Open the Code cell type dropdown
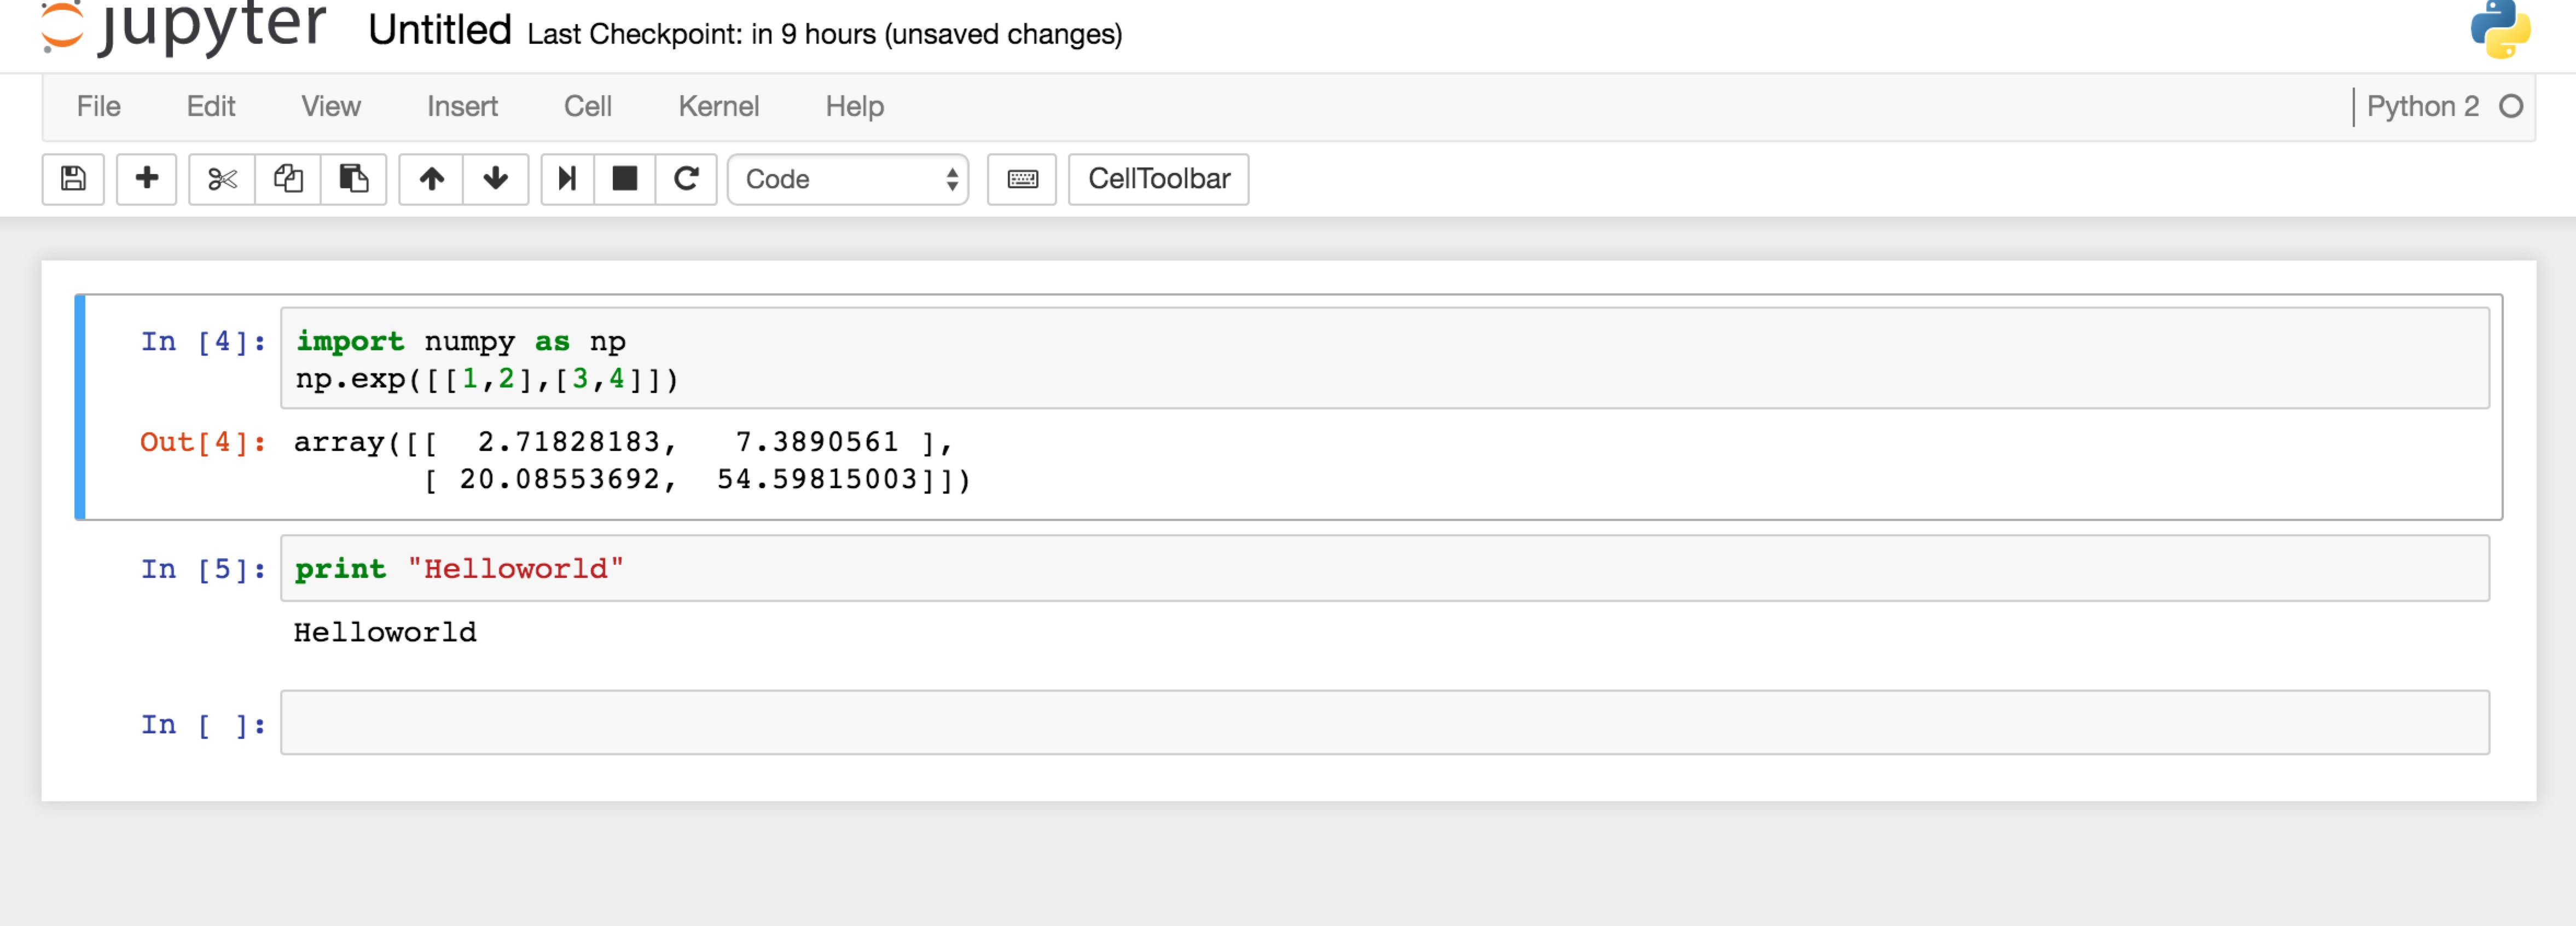This screenshot has height=926, width=2576. click(848, 179)
